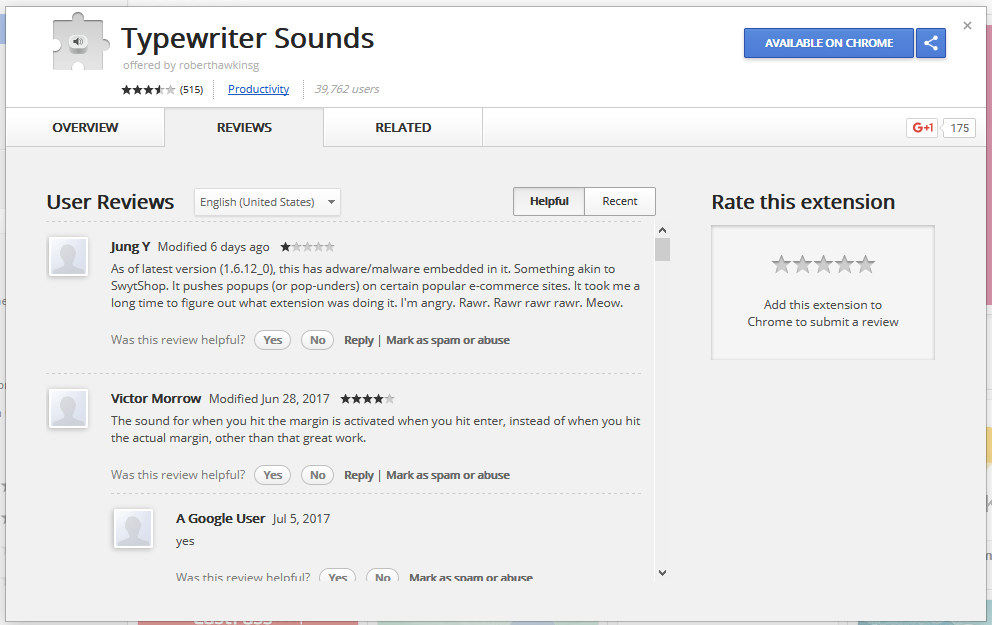992x625 pixels.
Task: Click Reply on Jung Y's review
Action: coord(358,339)
